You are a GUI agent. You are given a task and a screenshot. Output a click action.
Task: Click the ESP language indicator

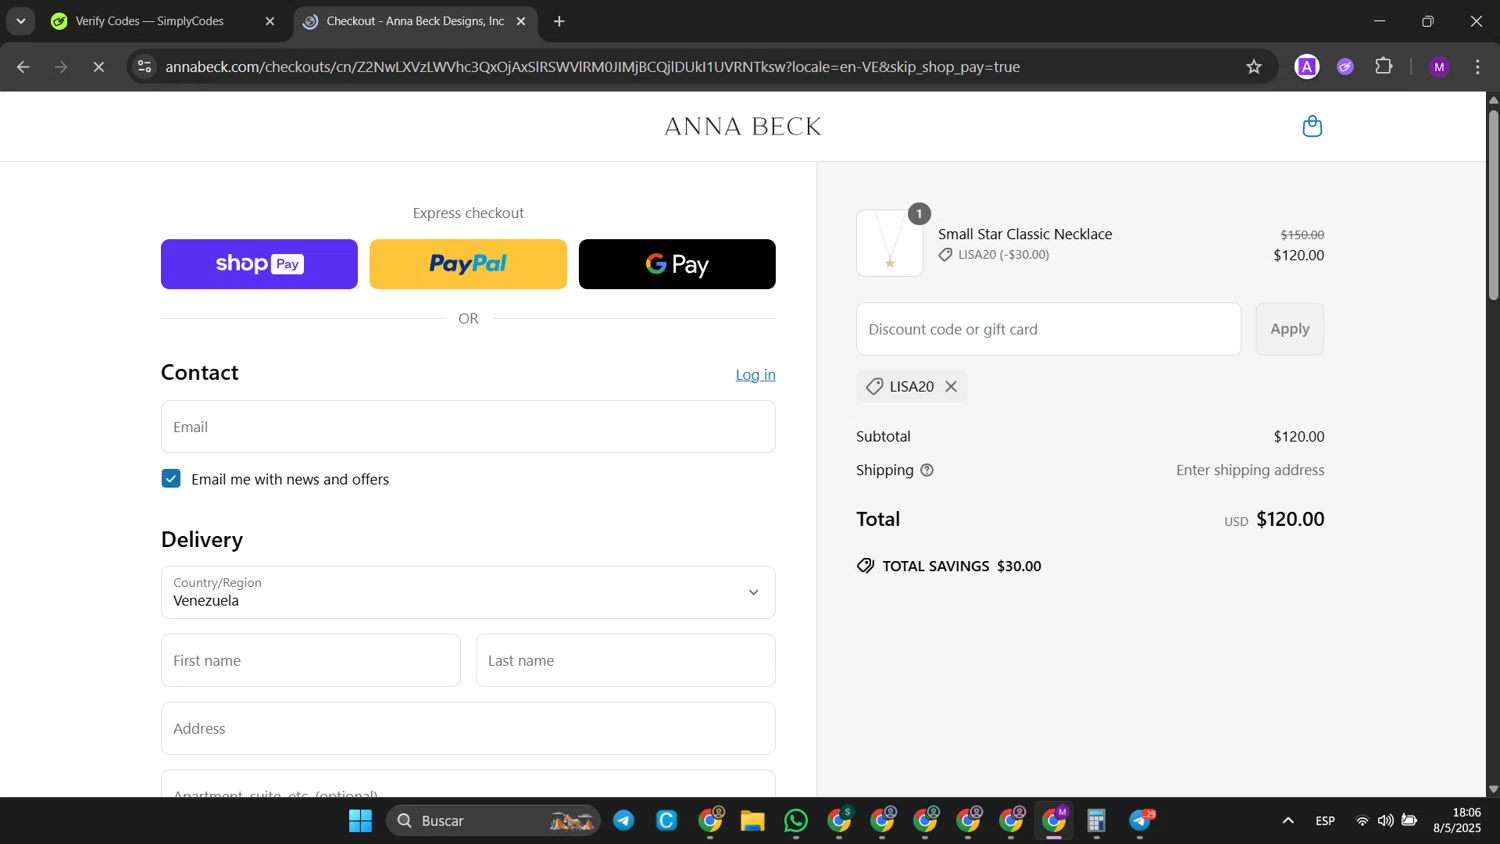(x=1325, y=821)
